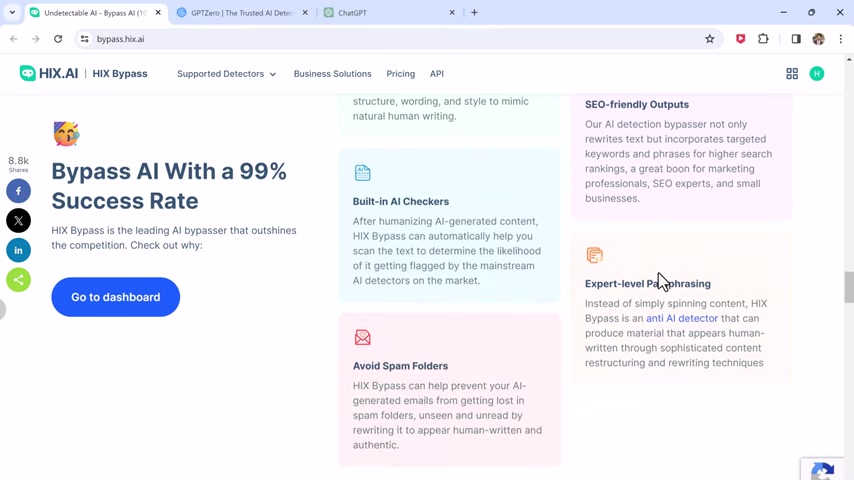Click the Expert-level Paraphrasing icon

tap(594, 255)
